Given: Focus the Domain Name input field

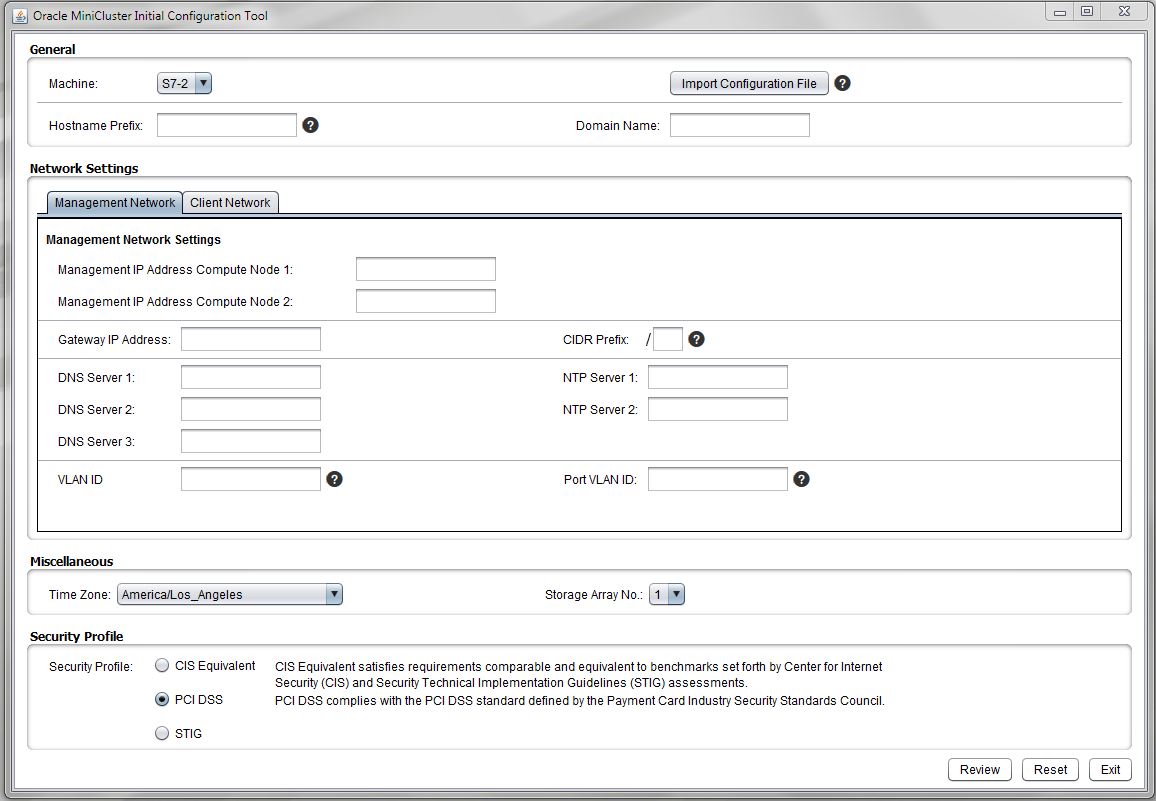Looking at the screenshot, I should pyautogui.click(x=739, y=125).
